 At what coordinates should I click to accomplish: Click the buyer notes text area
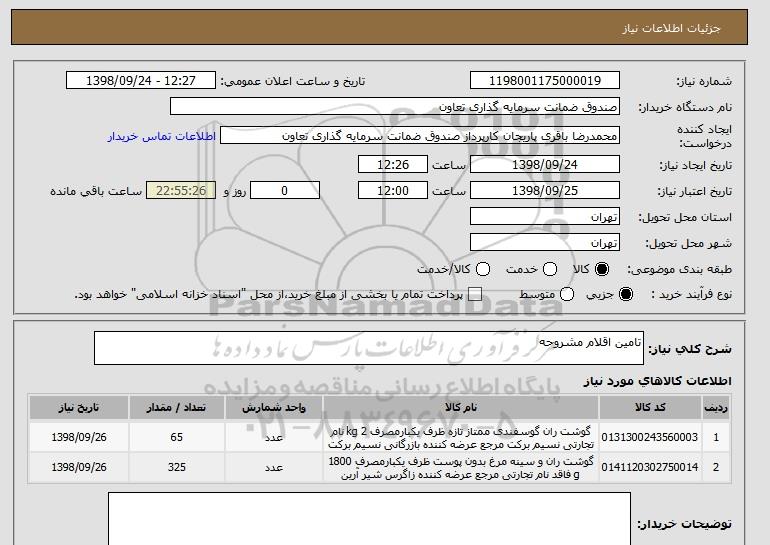coord(369,518)
